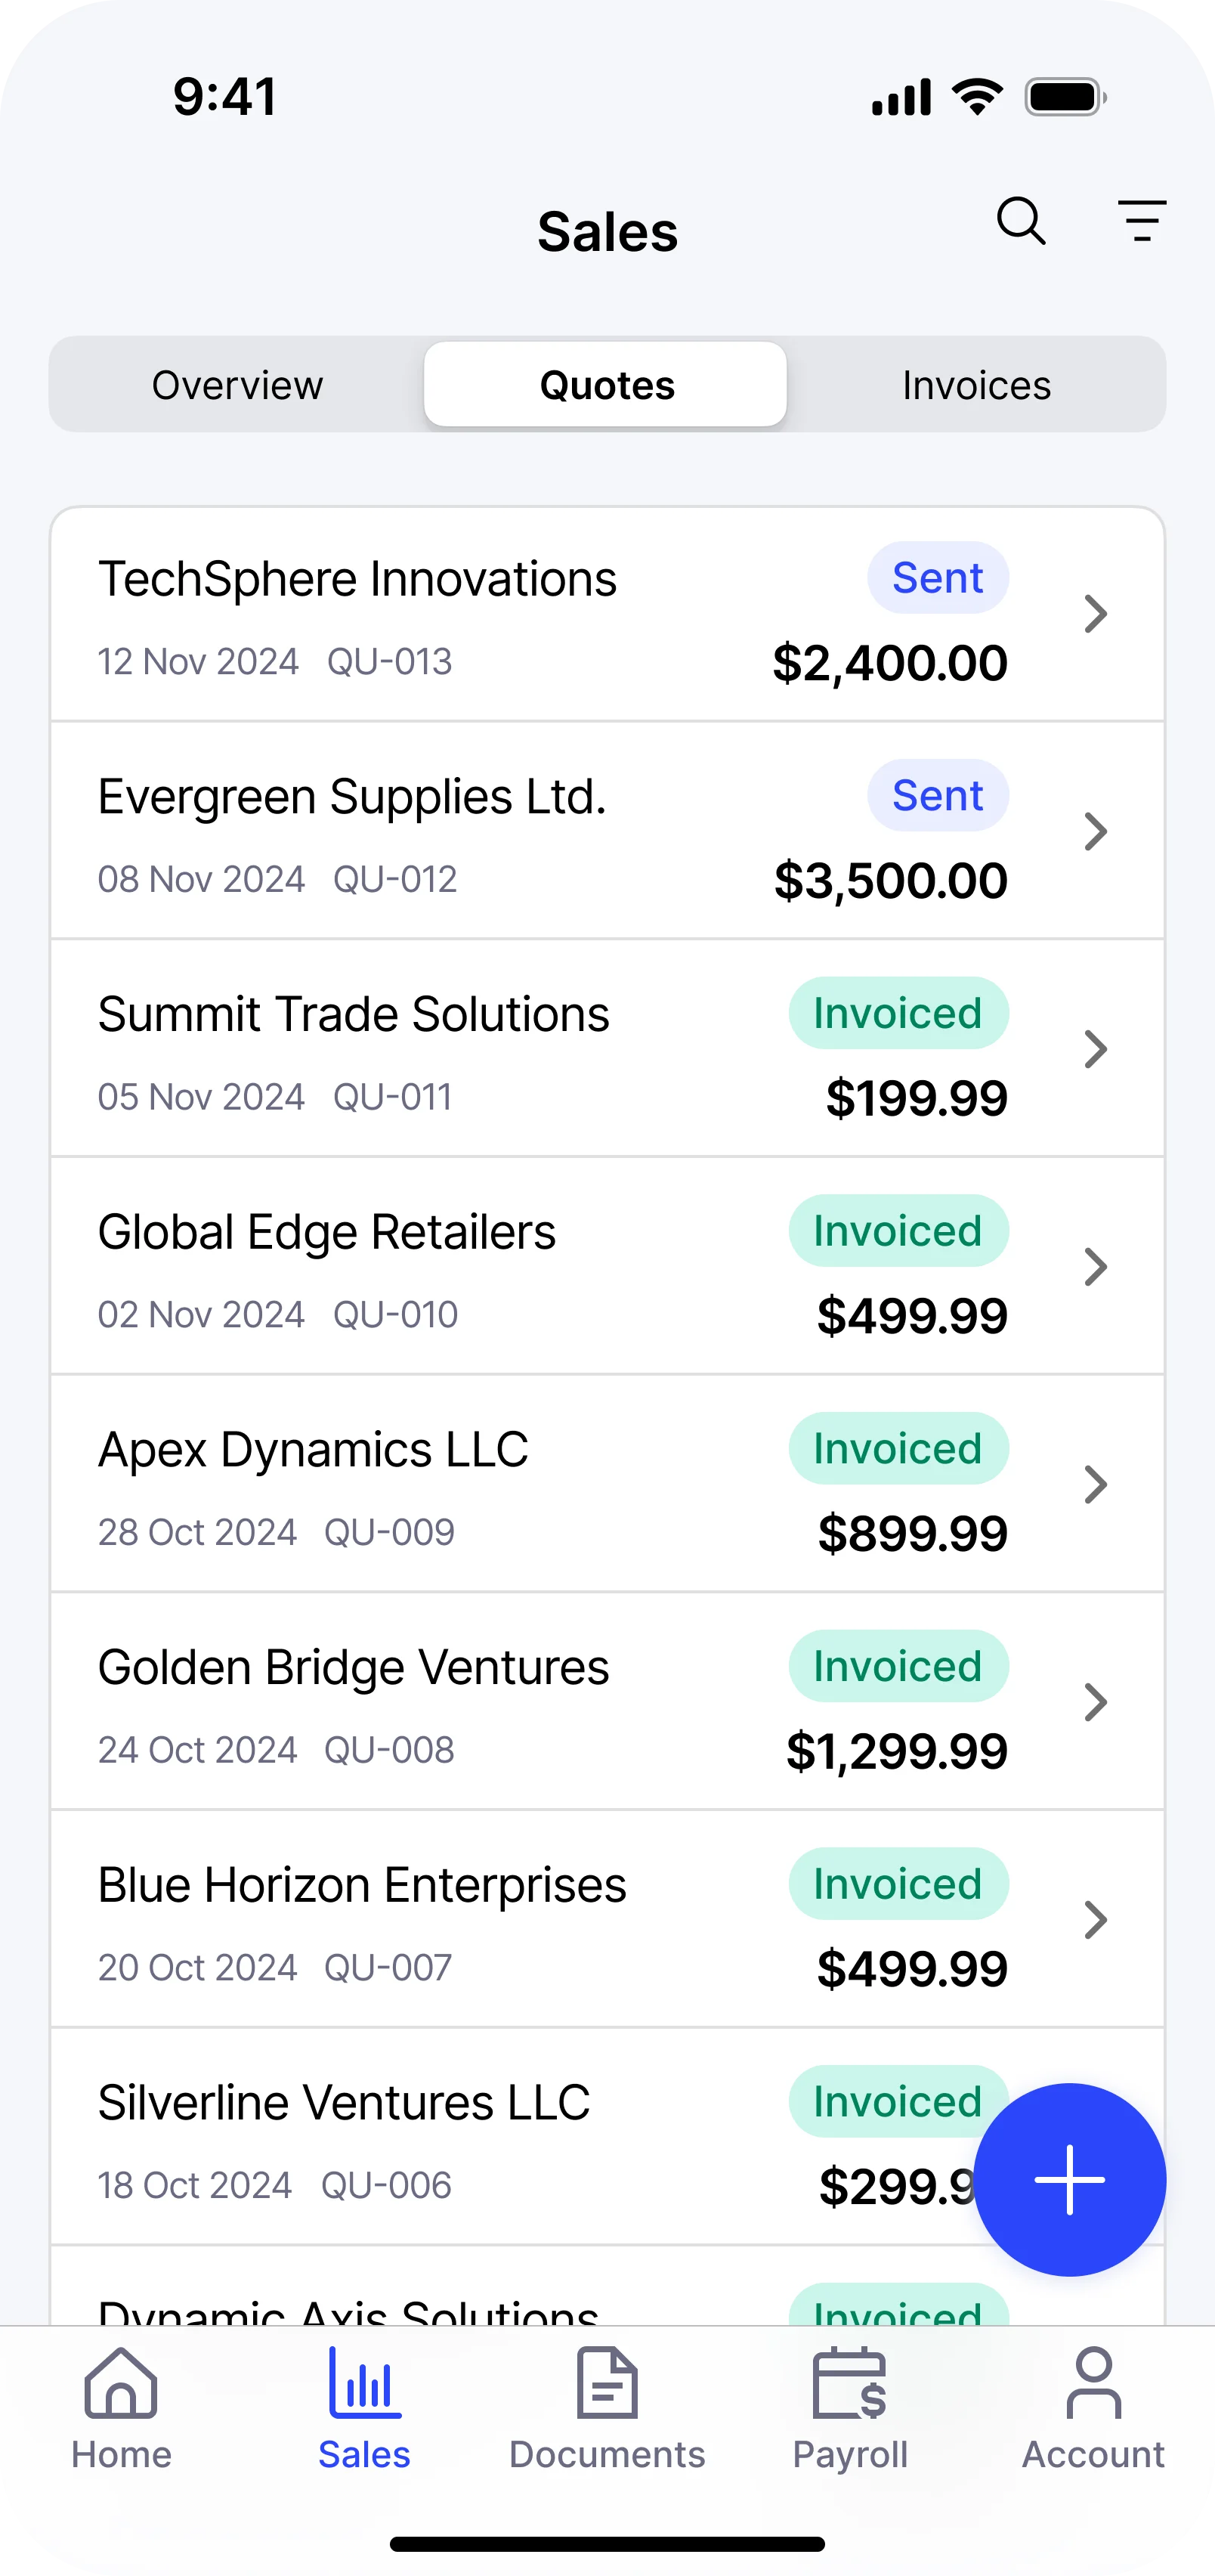This screenshot has width=1215, height=2576.
Task: Open the Account profile icon
Action: pyautogui.click(x=1093, y=2384)
